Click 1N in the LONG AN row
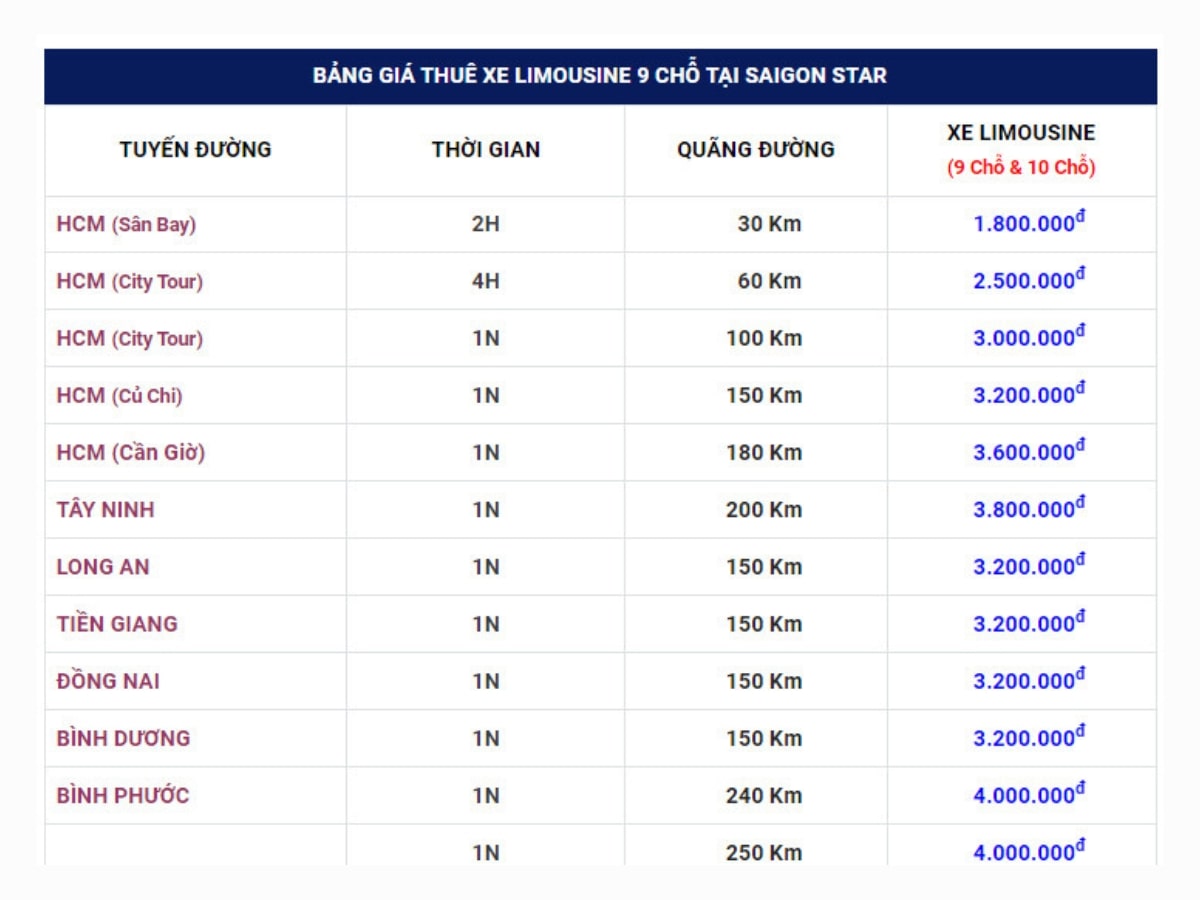 click(x=486, y=567)
